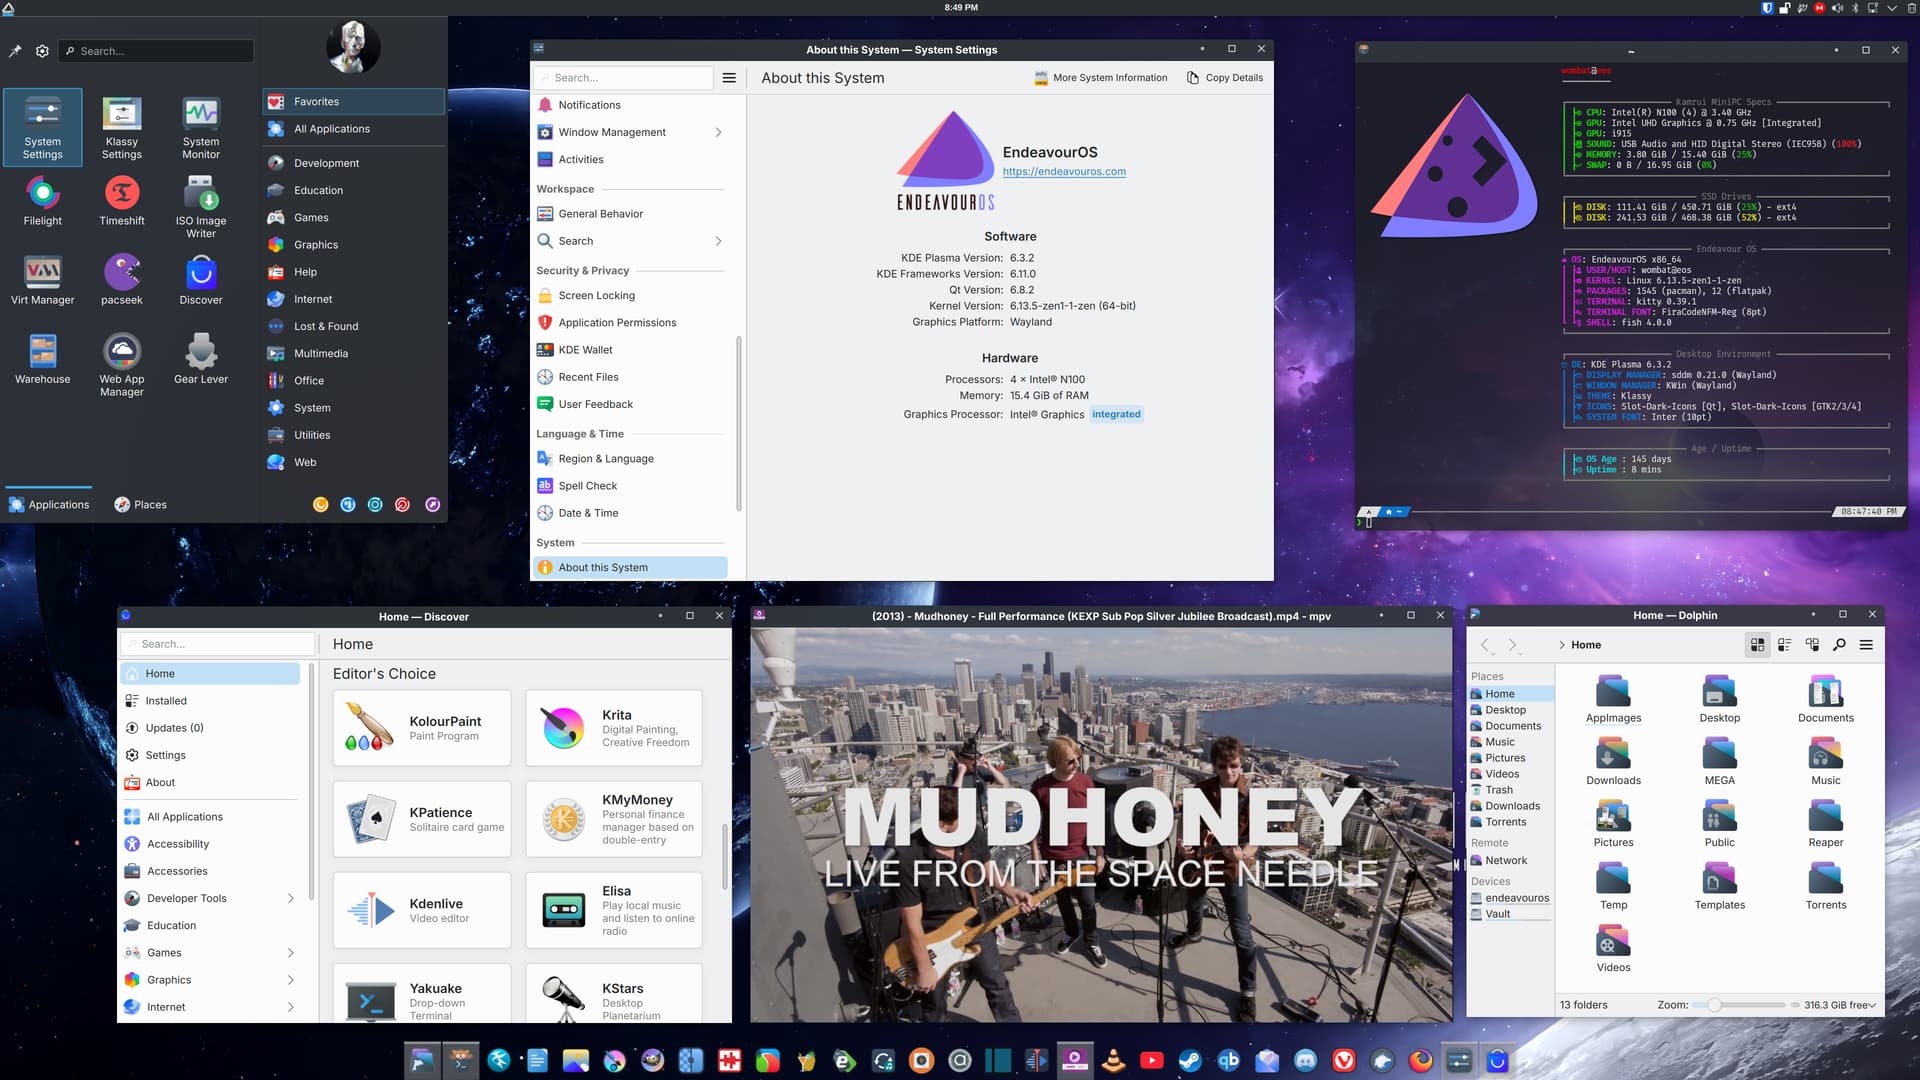
Task: Open System Settings from launcher favorites
Action: pyautogui.click(x=42, y=127)
